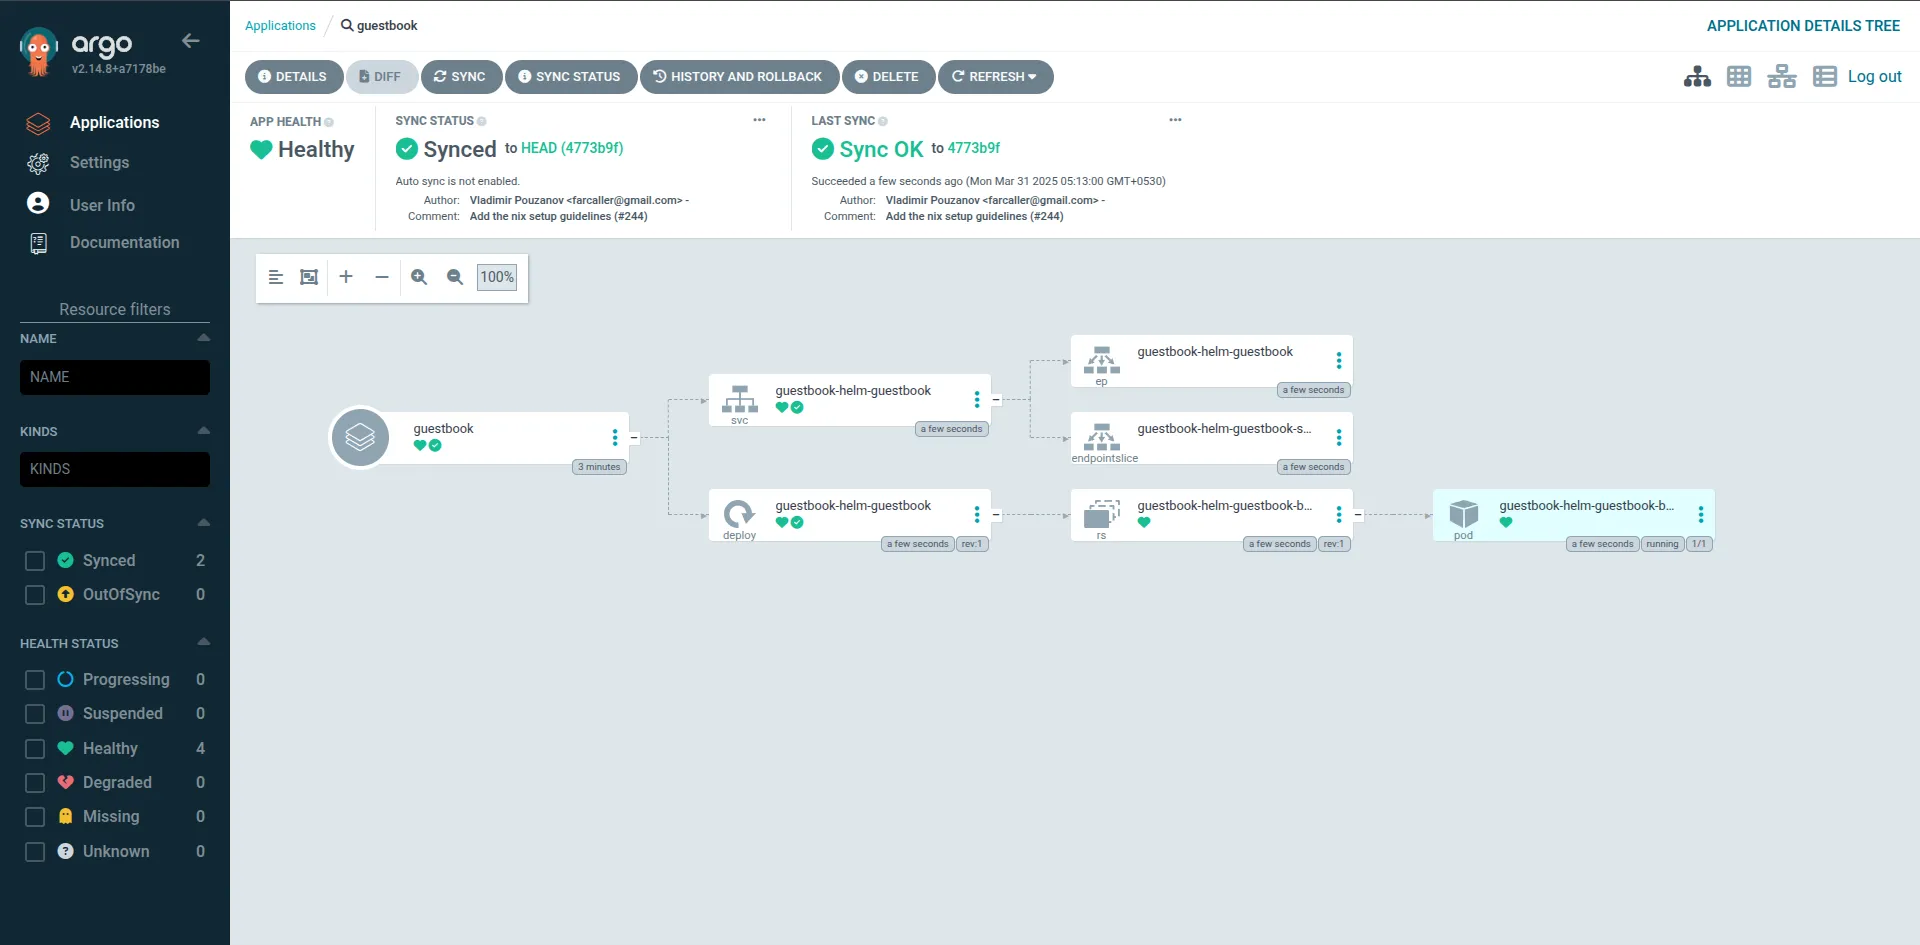Open svc node kebab menu
Viewport: 1920px width, 945px height.
[x=977, y=400]
